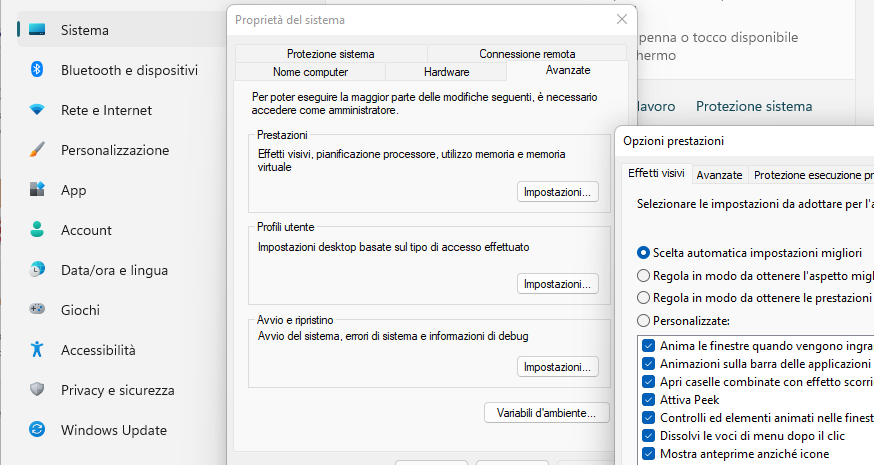Close the Proprietà del sistema dialog

621,20
